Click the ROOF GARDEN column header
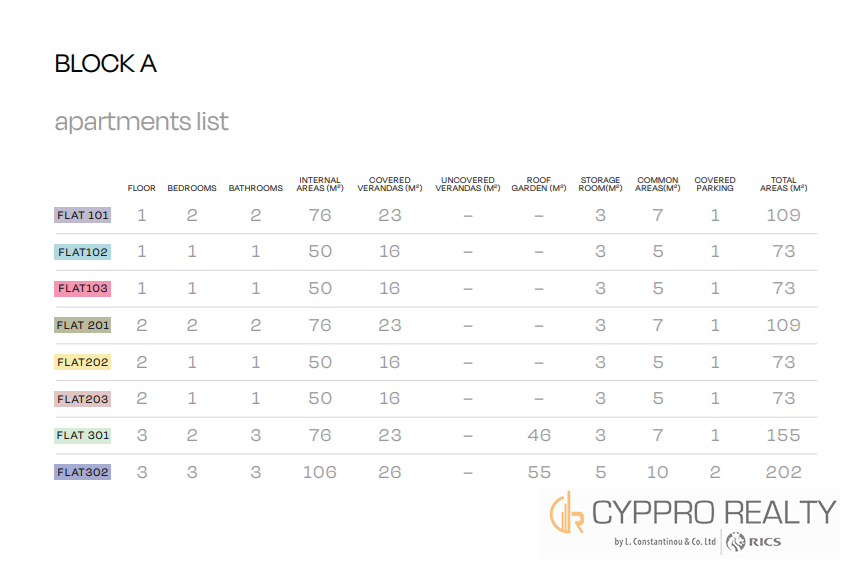Image resolution: width=855 pixels, height=574 pixels. click(x=538, y=184)
